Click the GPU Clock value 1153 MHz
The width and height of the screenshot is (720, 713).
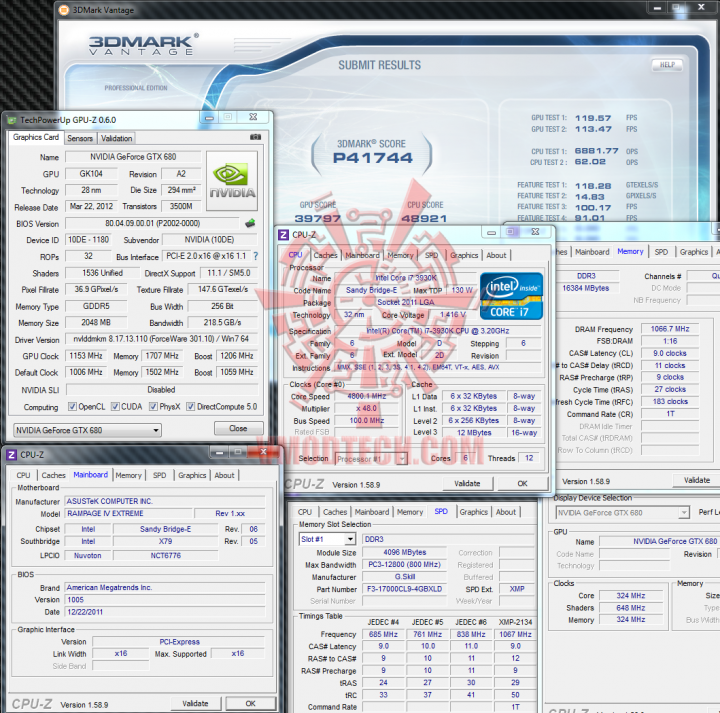86,356
